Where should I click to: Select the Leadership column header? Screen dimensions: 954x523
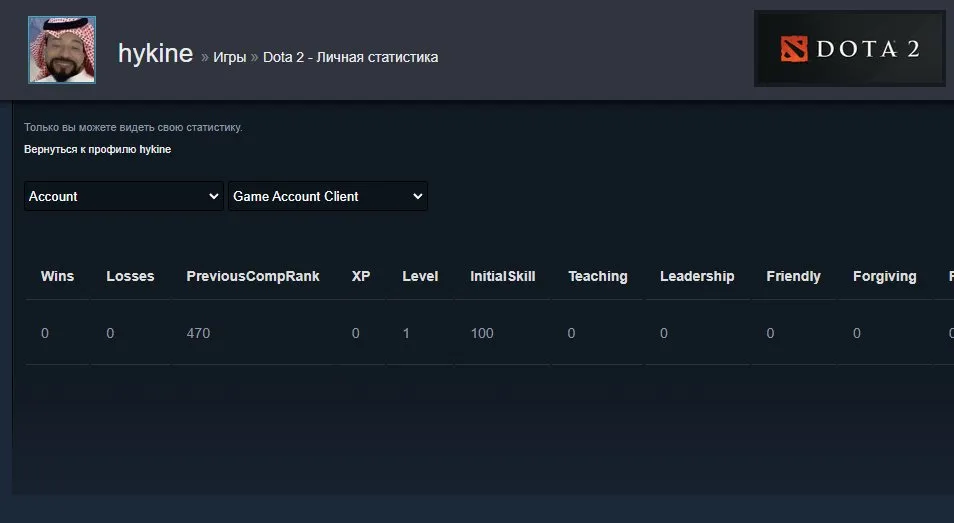pos(697,276)
